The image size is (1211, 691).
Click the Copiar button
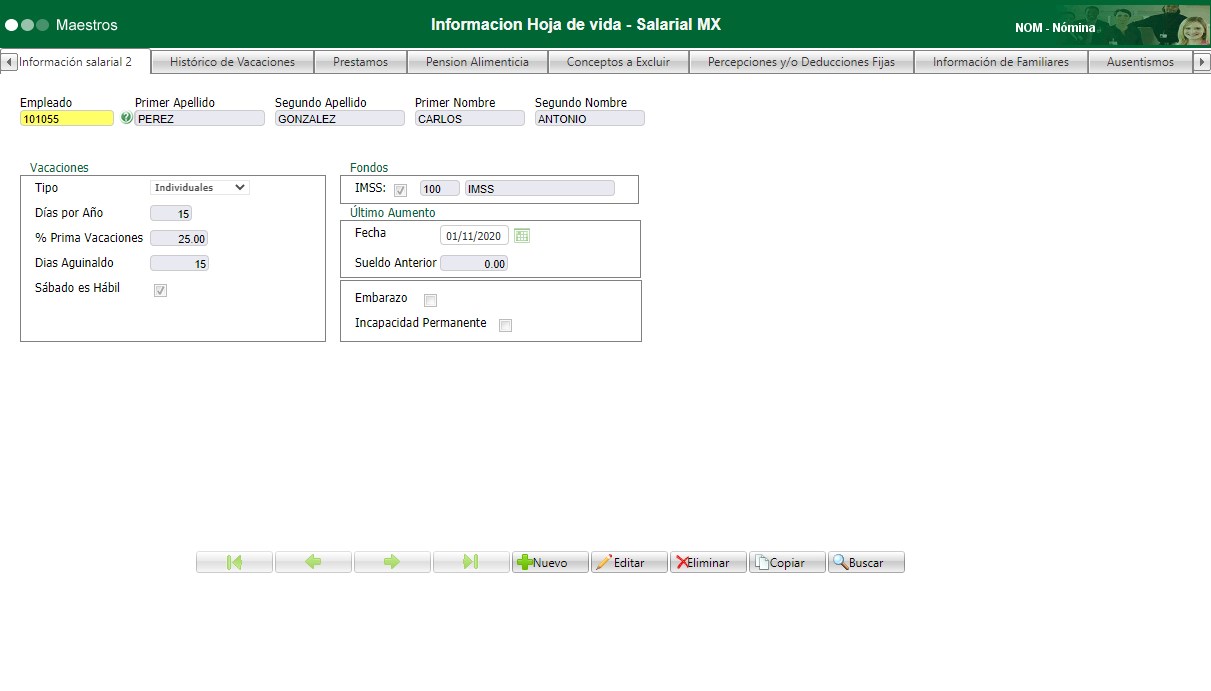pos(787,562)
